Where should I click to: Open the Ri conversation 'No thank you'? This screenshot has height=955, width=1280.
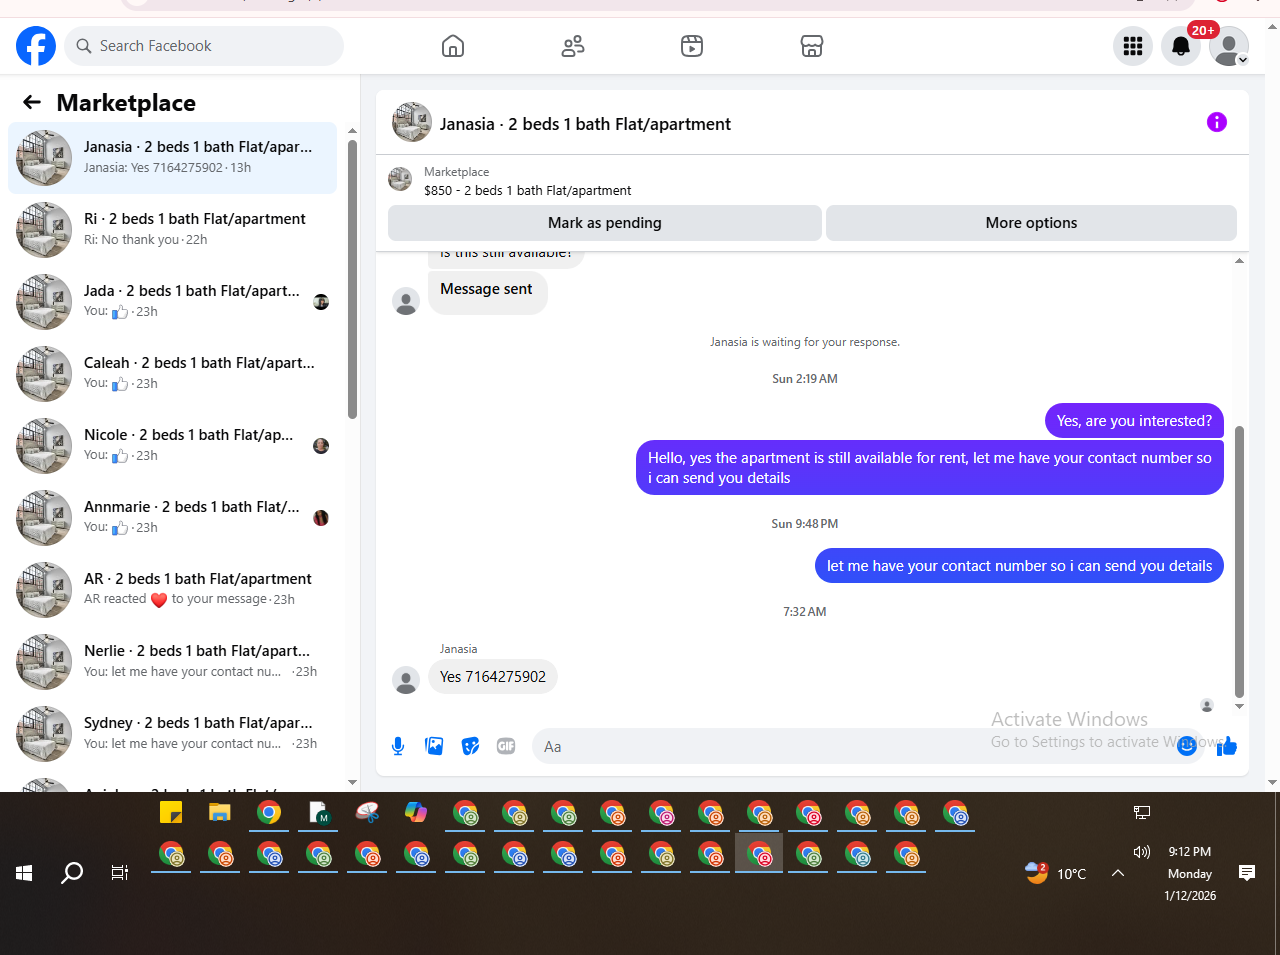coord(172,230)
